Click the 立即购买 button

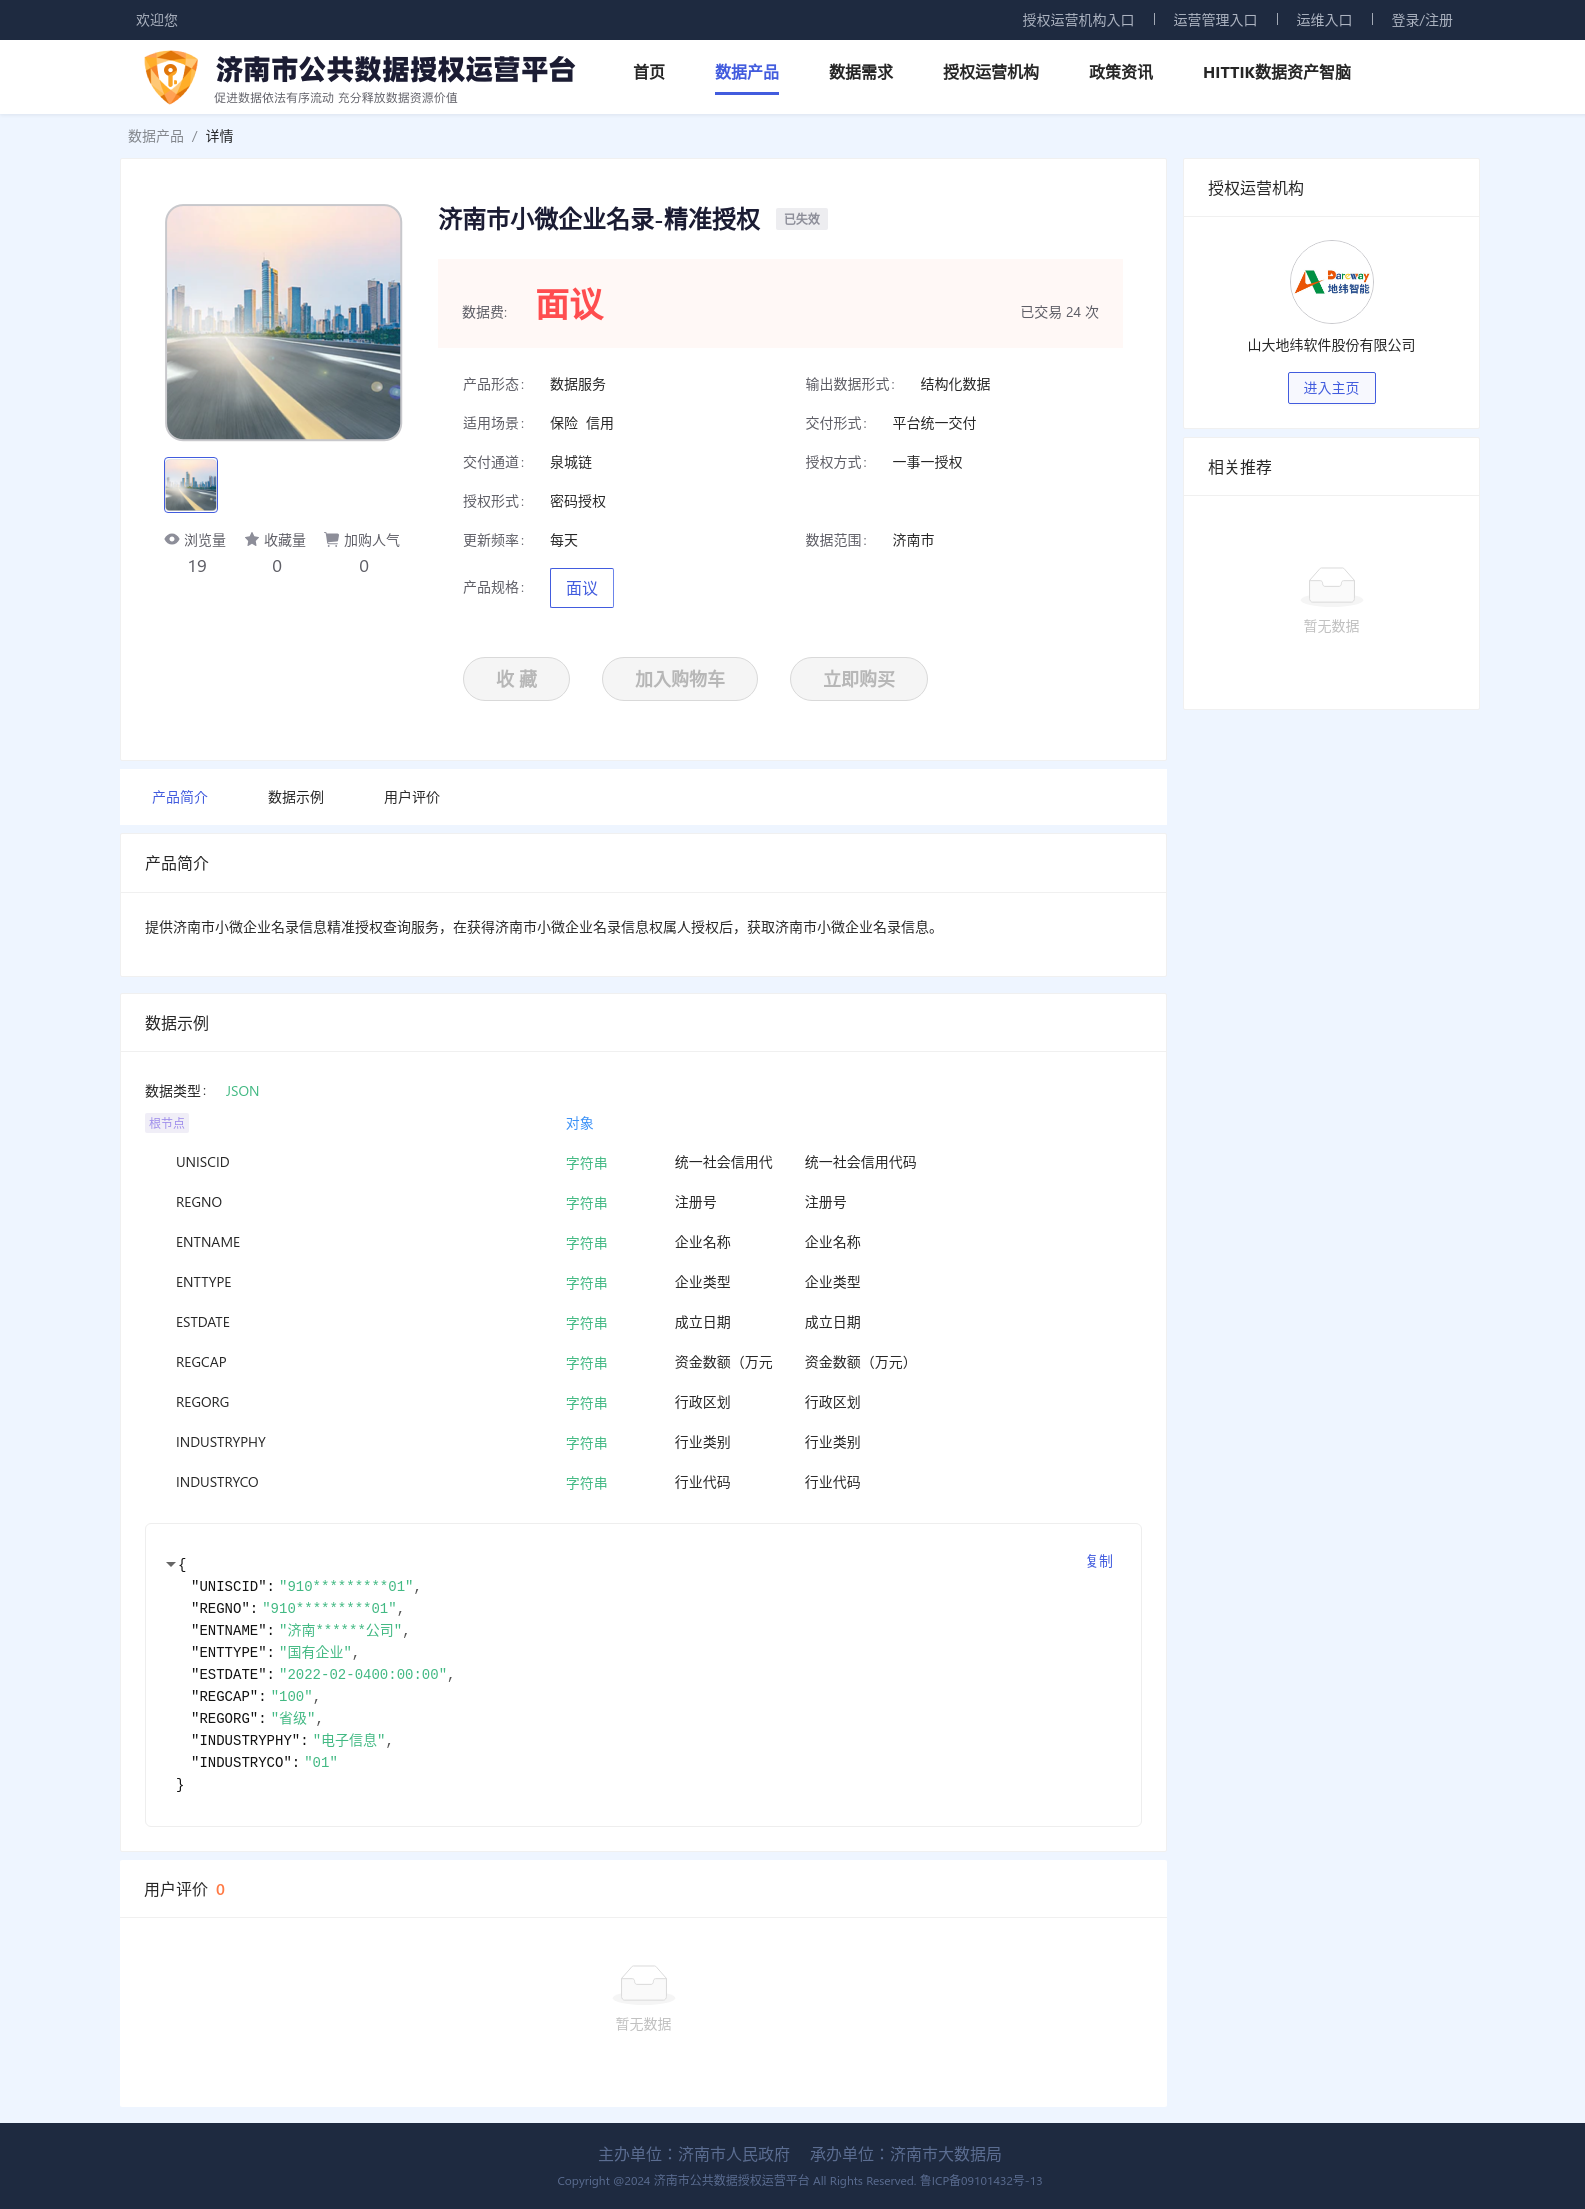[859, 679]
